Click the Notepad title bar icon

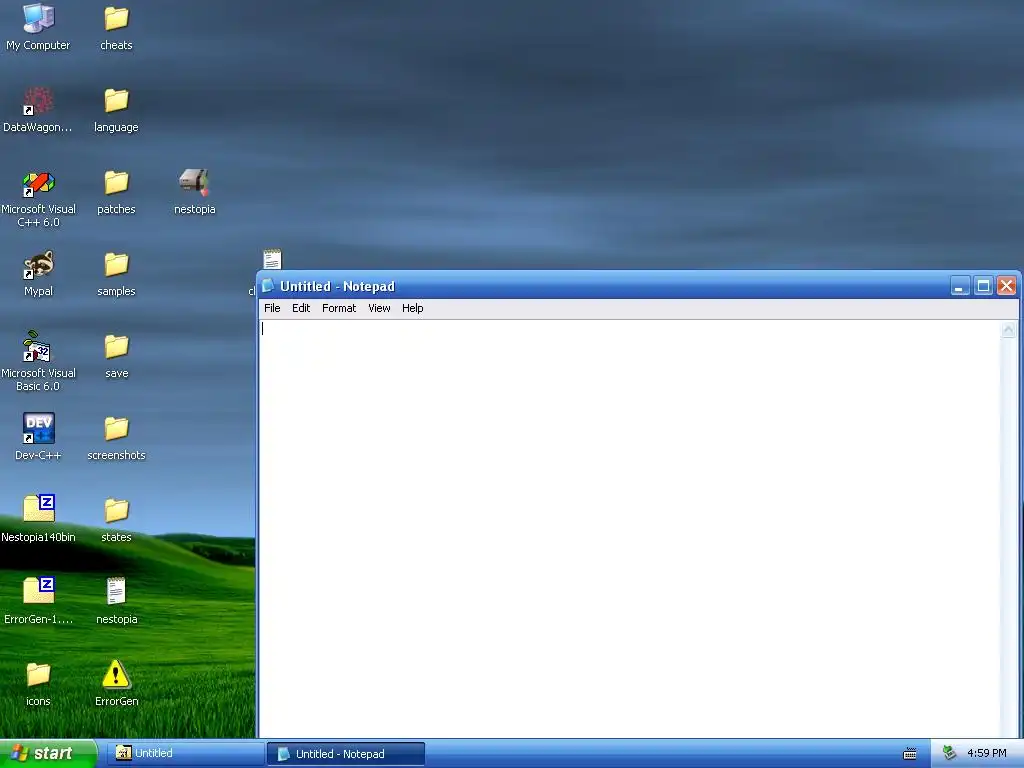click(x=268, y=286)
